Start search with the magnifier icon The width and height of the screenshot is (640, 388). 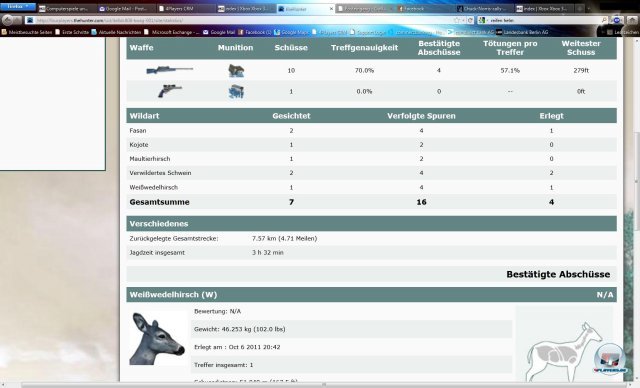pyautogui.click(x=604, y=20)
